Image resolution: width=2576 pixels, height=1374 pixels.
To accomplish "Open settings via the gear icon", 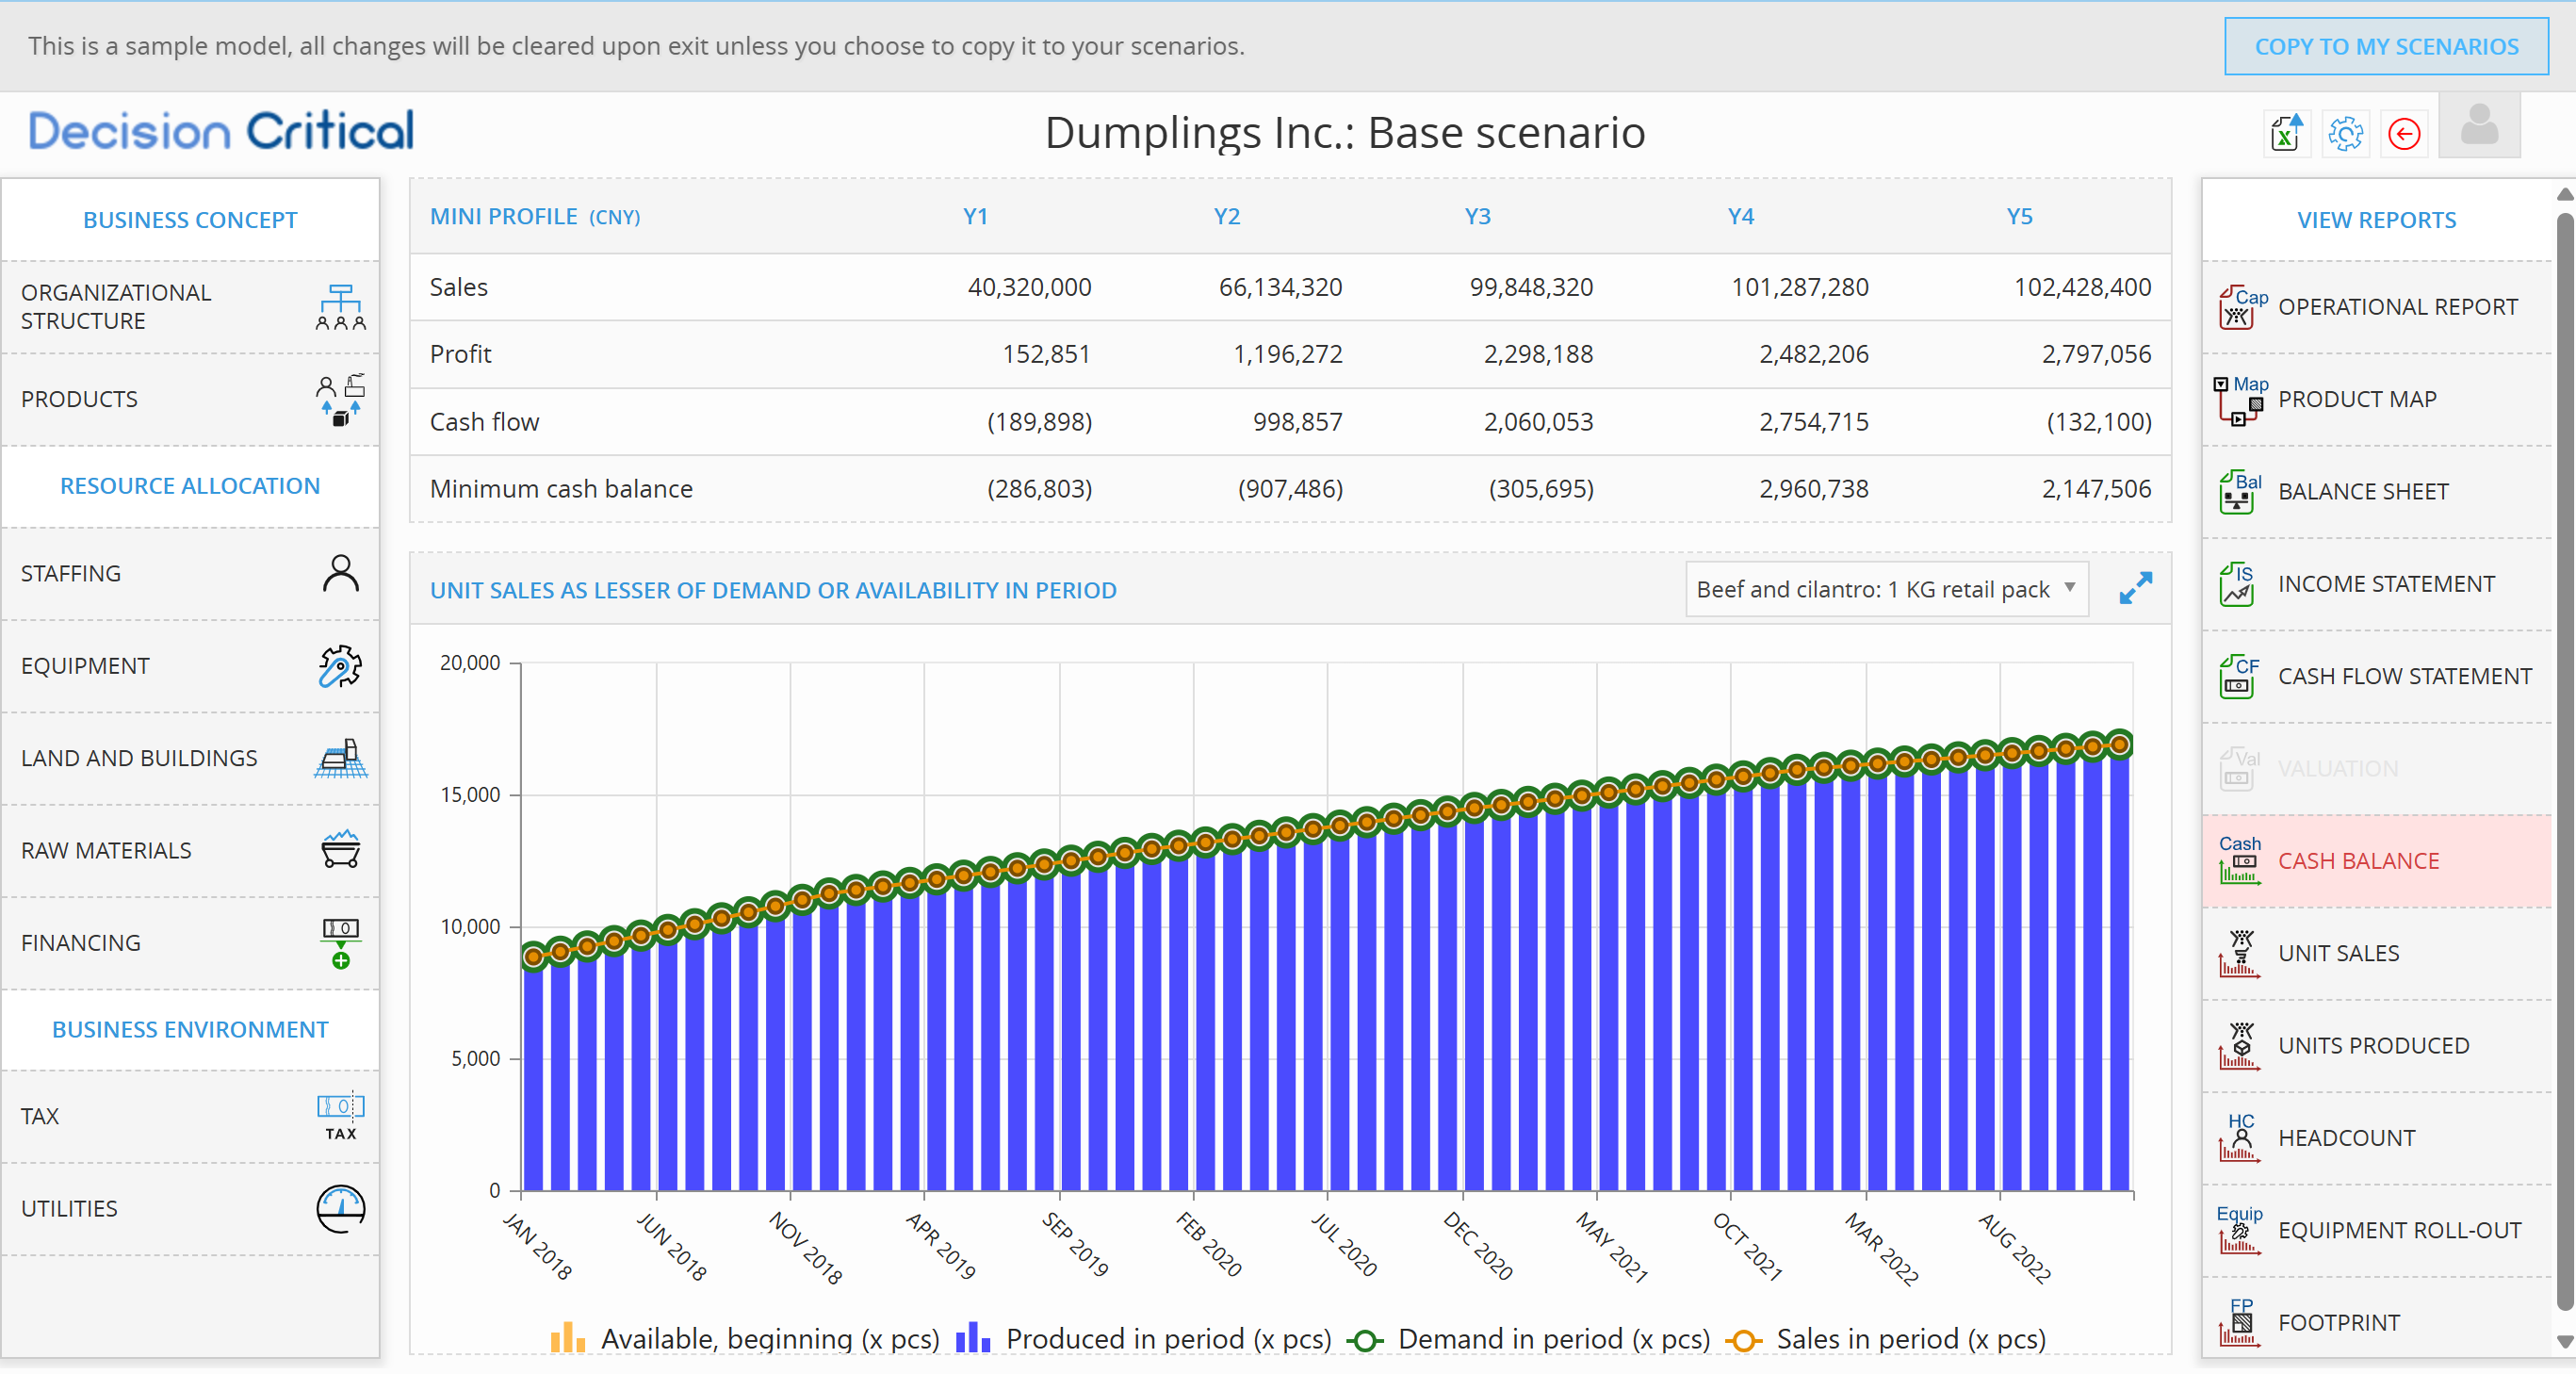I will point(2345,133).
